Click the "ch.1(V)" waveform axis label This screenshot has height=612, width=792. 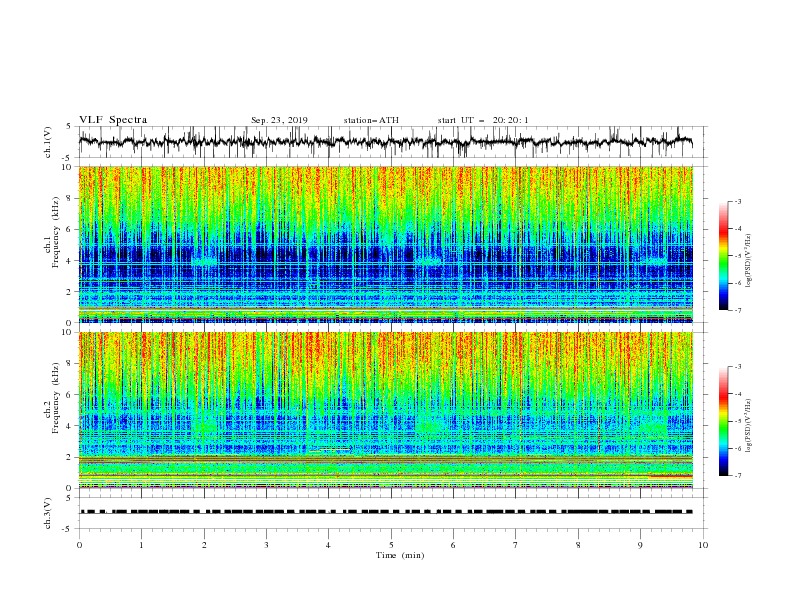(x=48, y=142)
